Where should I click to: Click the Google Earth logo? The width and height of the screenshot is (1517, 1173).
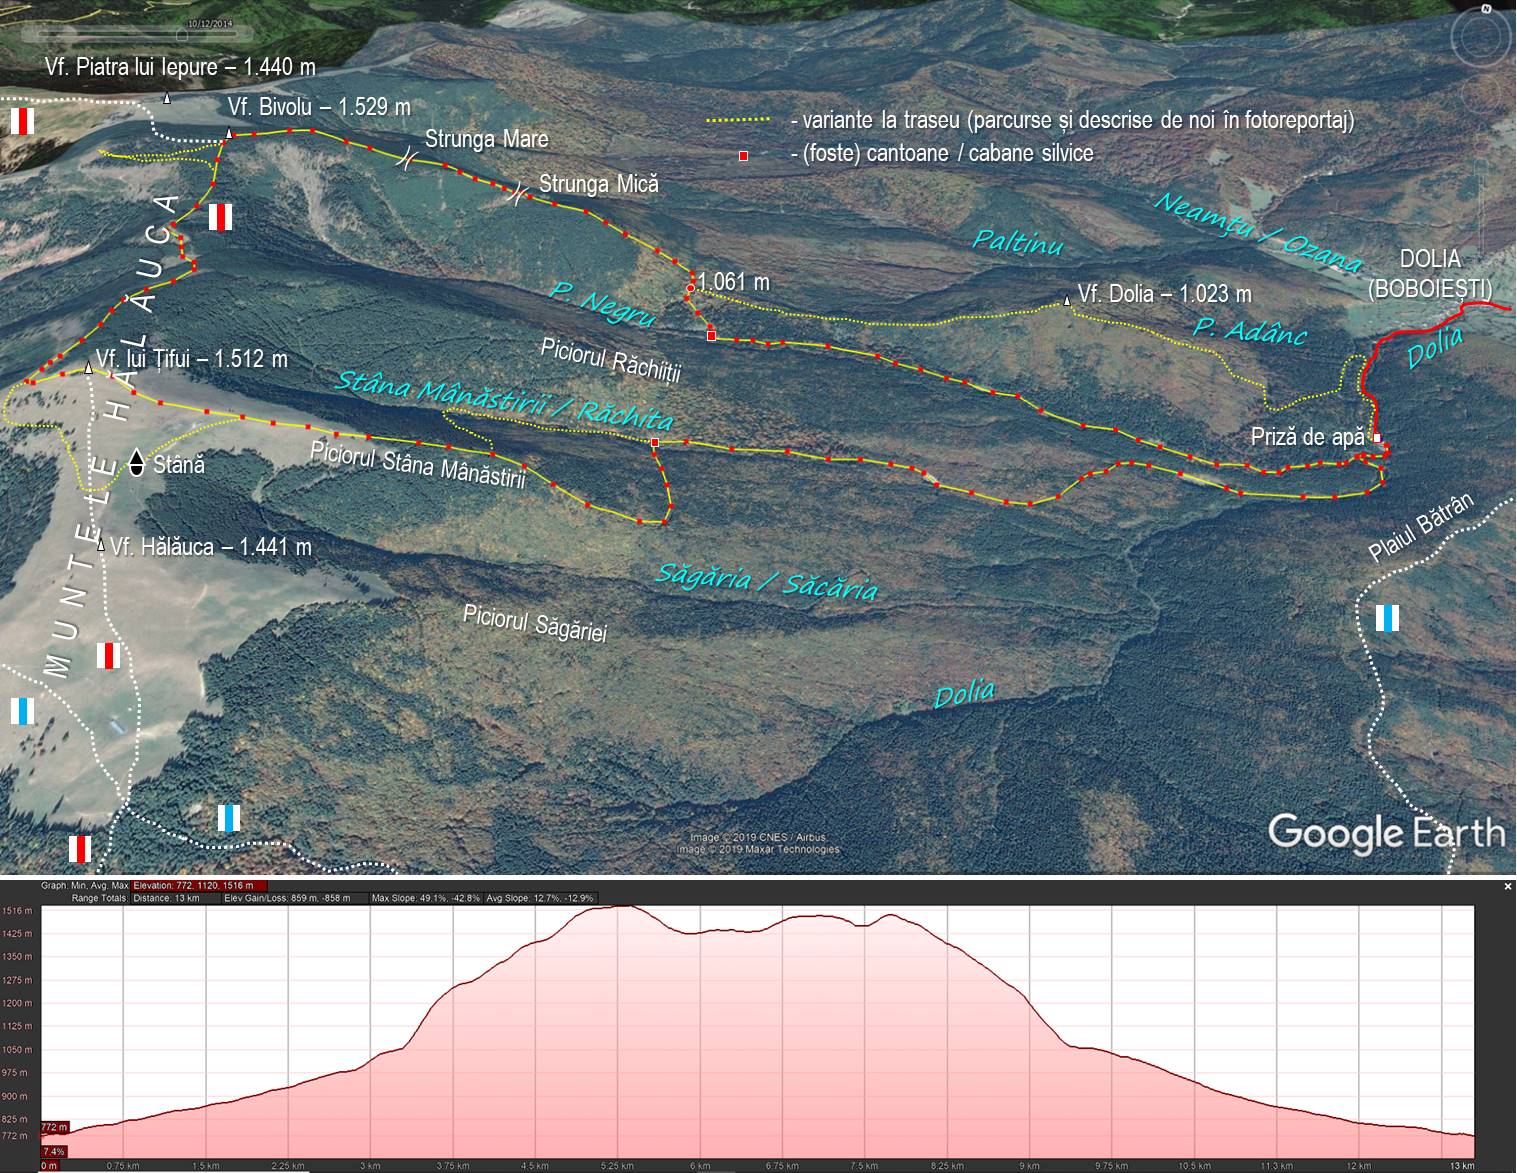point(1386,833)
